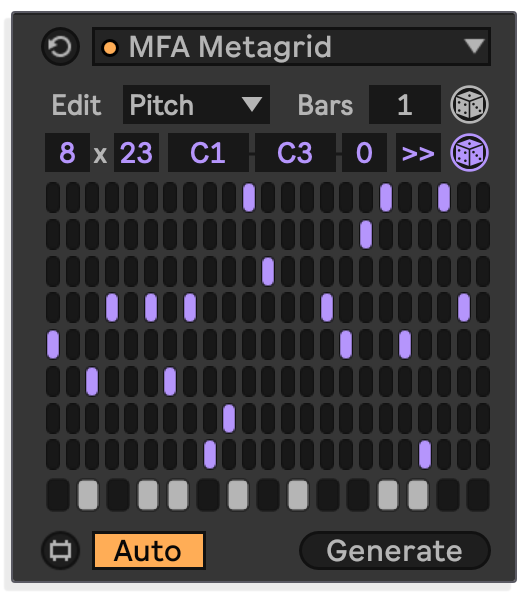
Task: Click lit cell in fifth row, column 16
Action: pyautogui.click(x=346, y=344)
